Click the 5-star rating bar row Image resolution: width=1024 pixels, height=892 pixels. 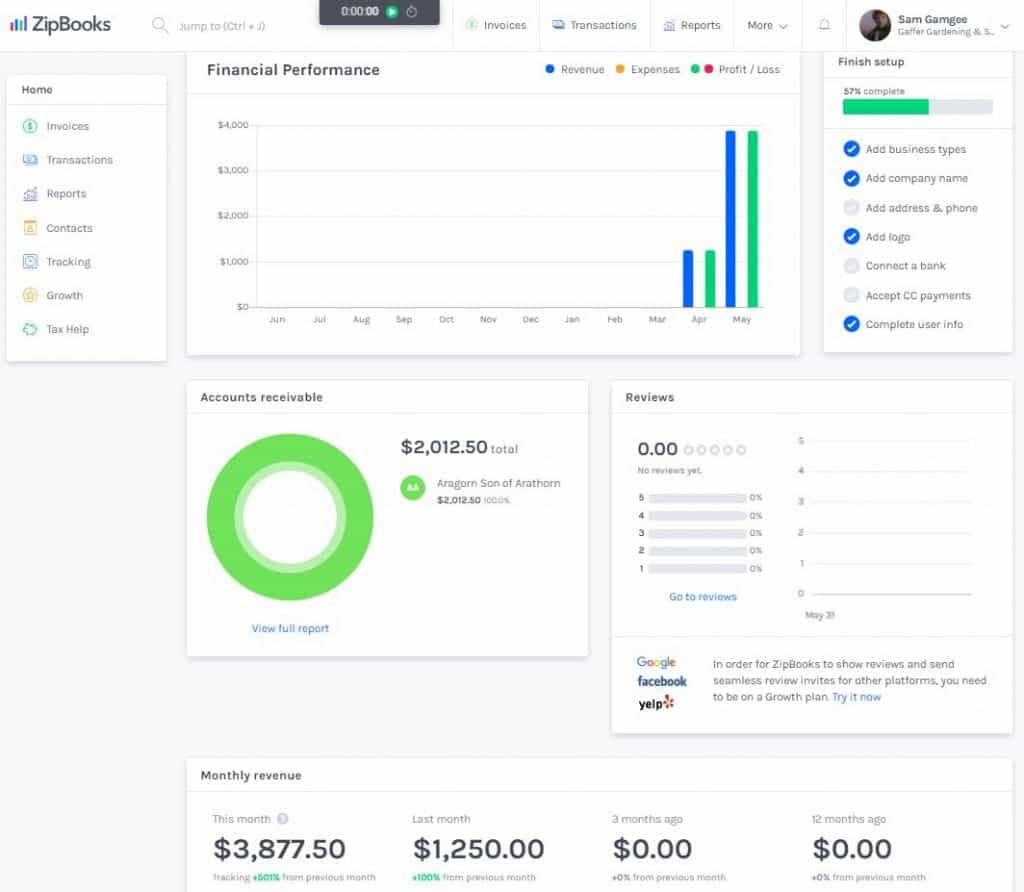[700, 498]
